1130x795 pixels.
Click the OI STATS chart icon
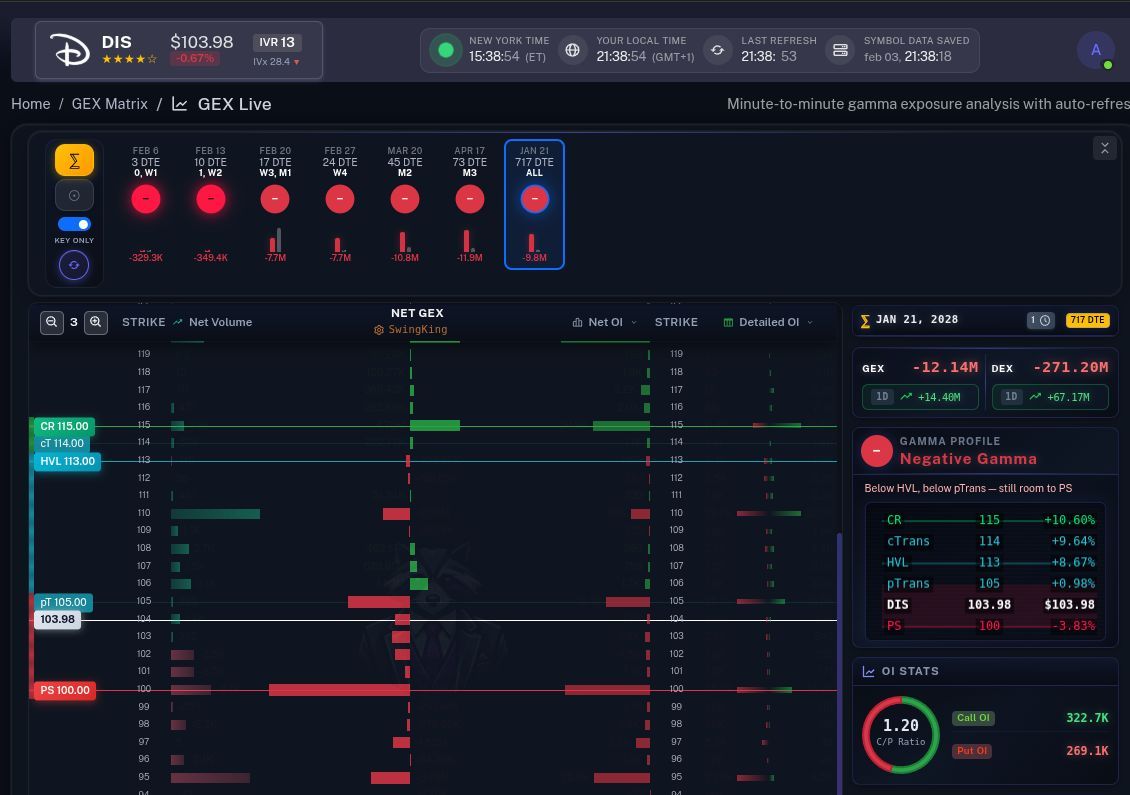(868, 672)
